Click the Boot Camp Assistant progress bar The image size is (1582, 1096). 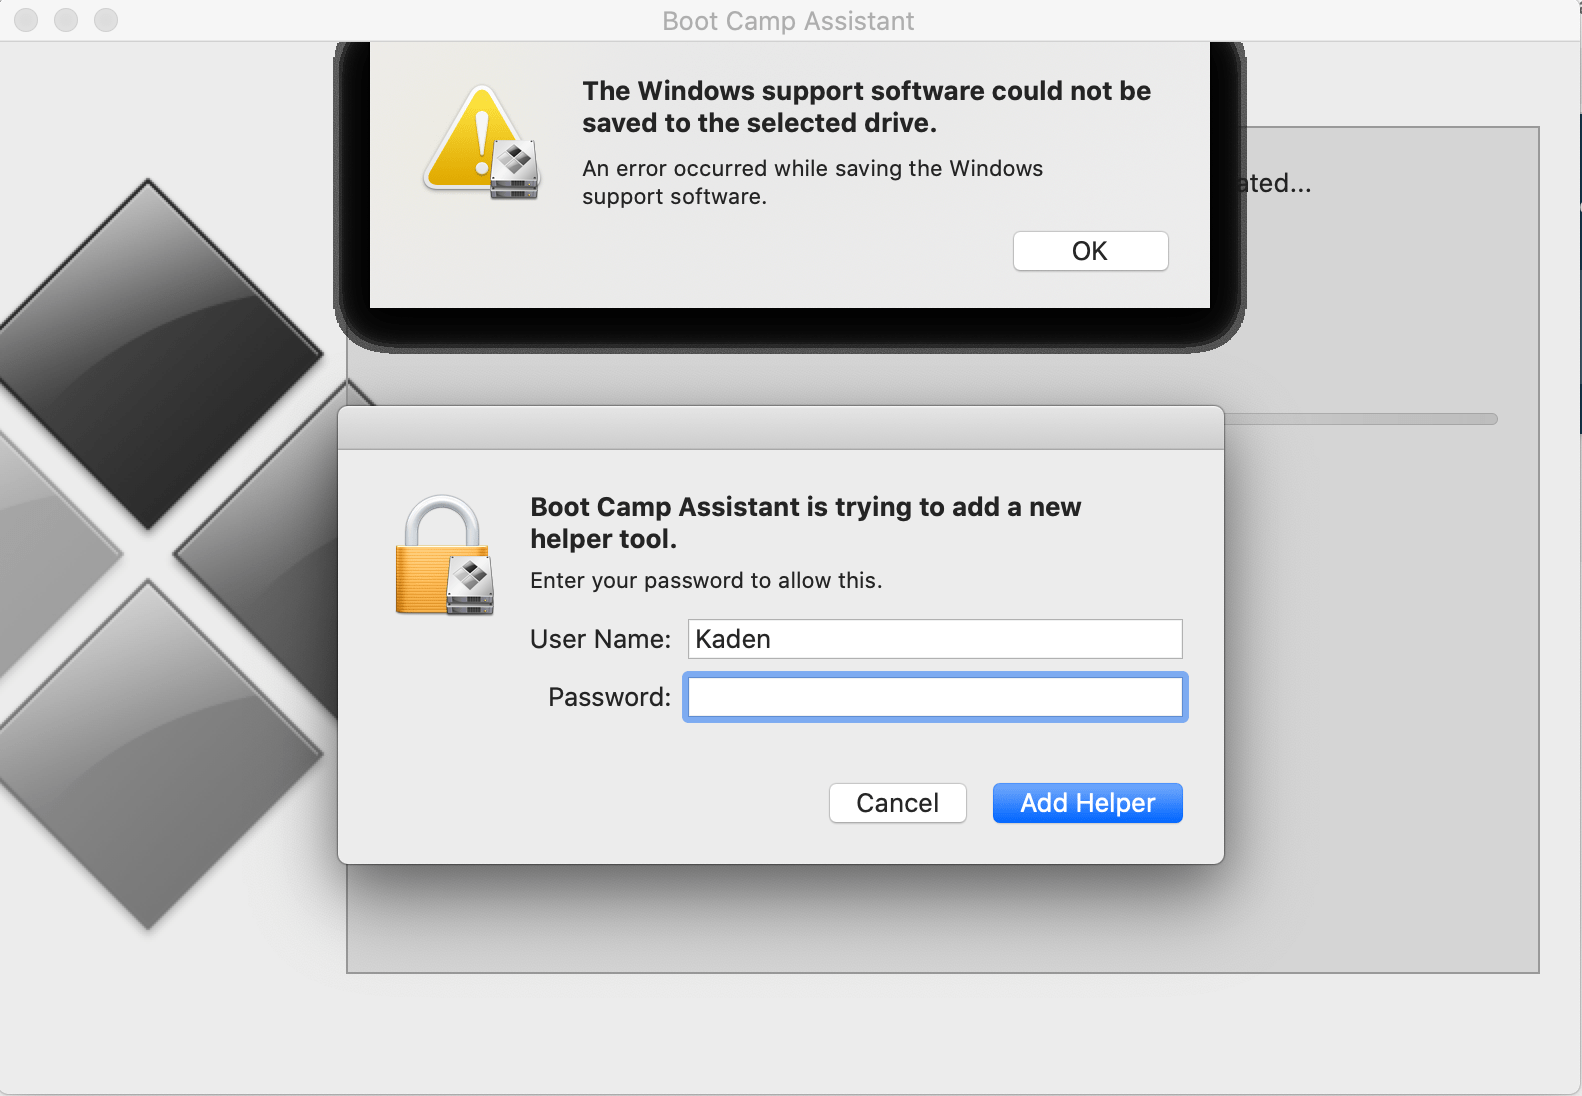coord(1360,419)
